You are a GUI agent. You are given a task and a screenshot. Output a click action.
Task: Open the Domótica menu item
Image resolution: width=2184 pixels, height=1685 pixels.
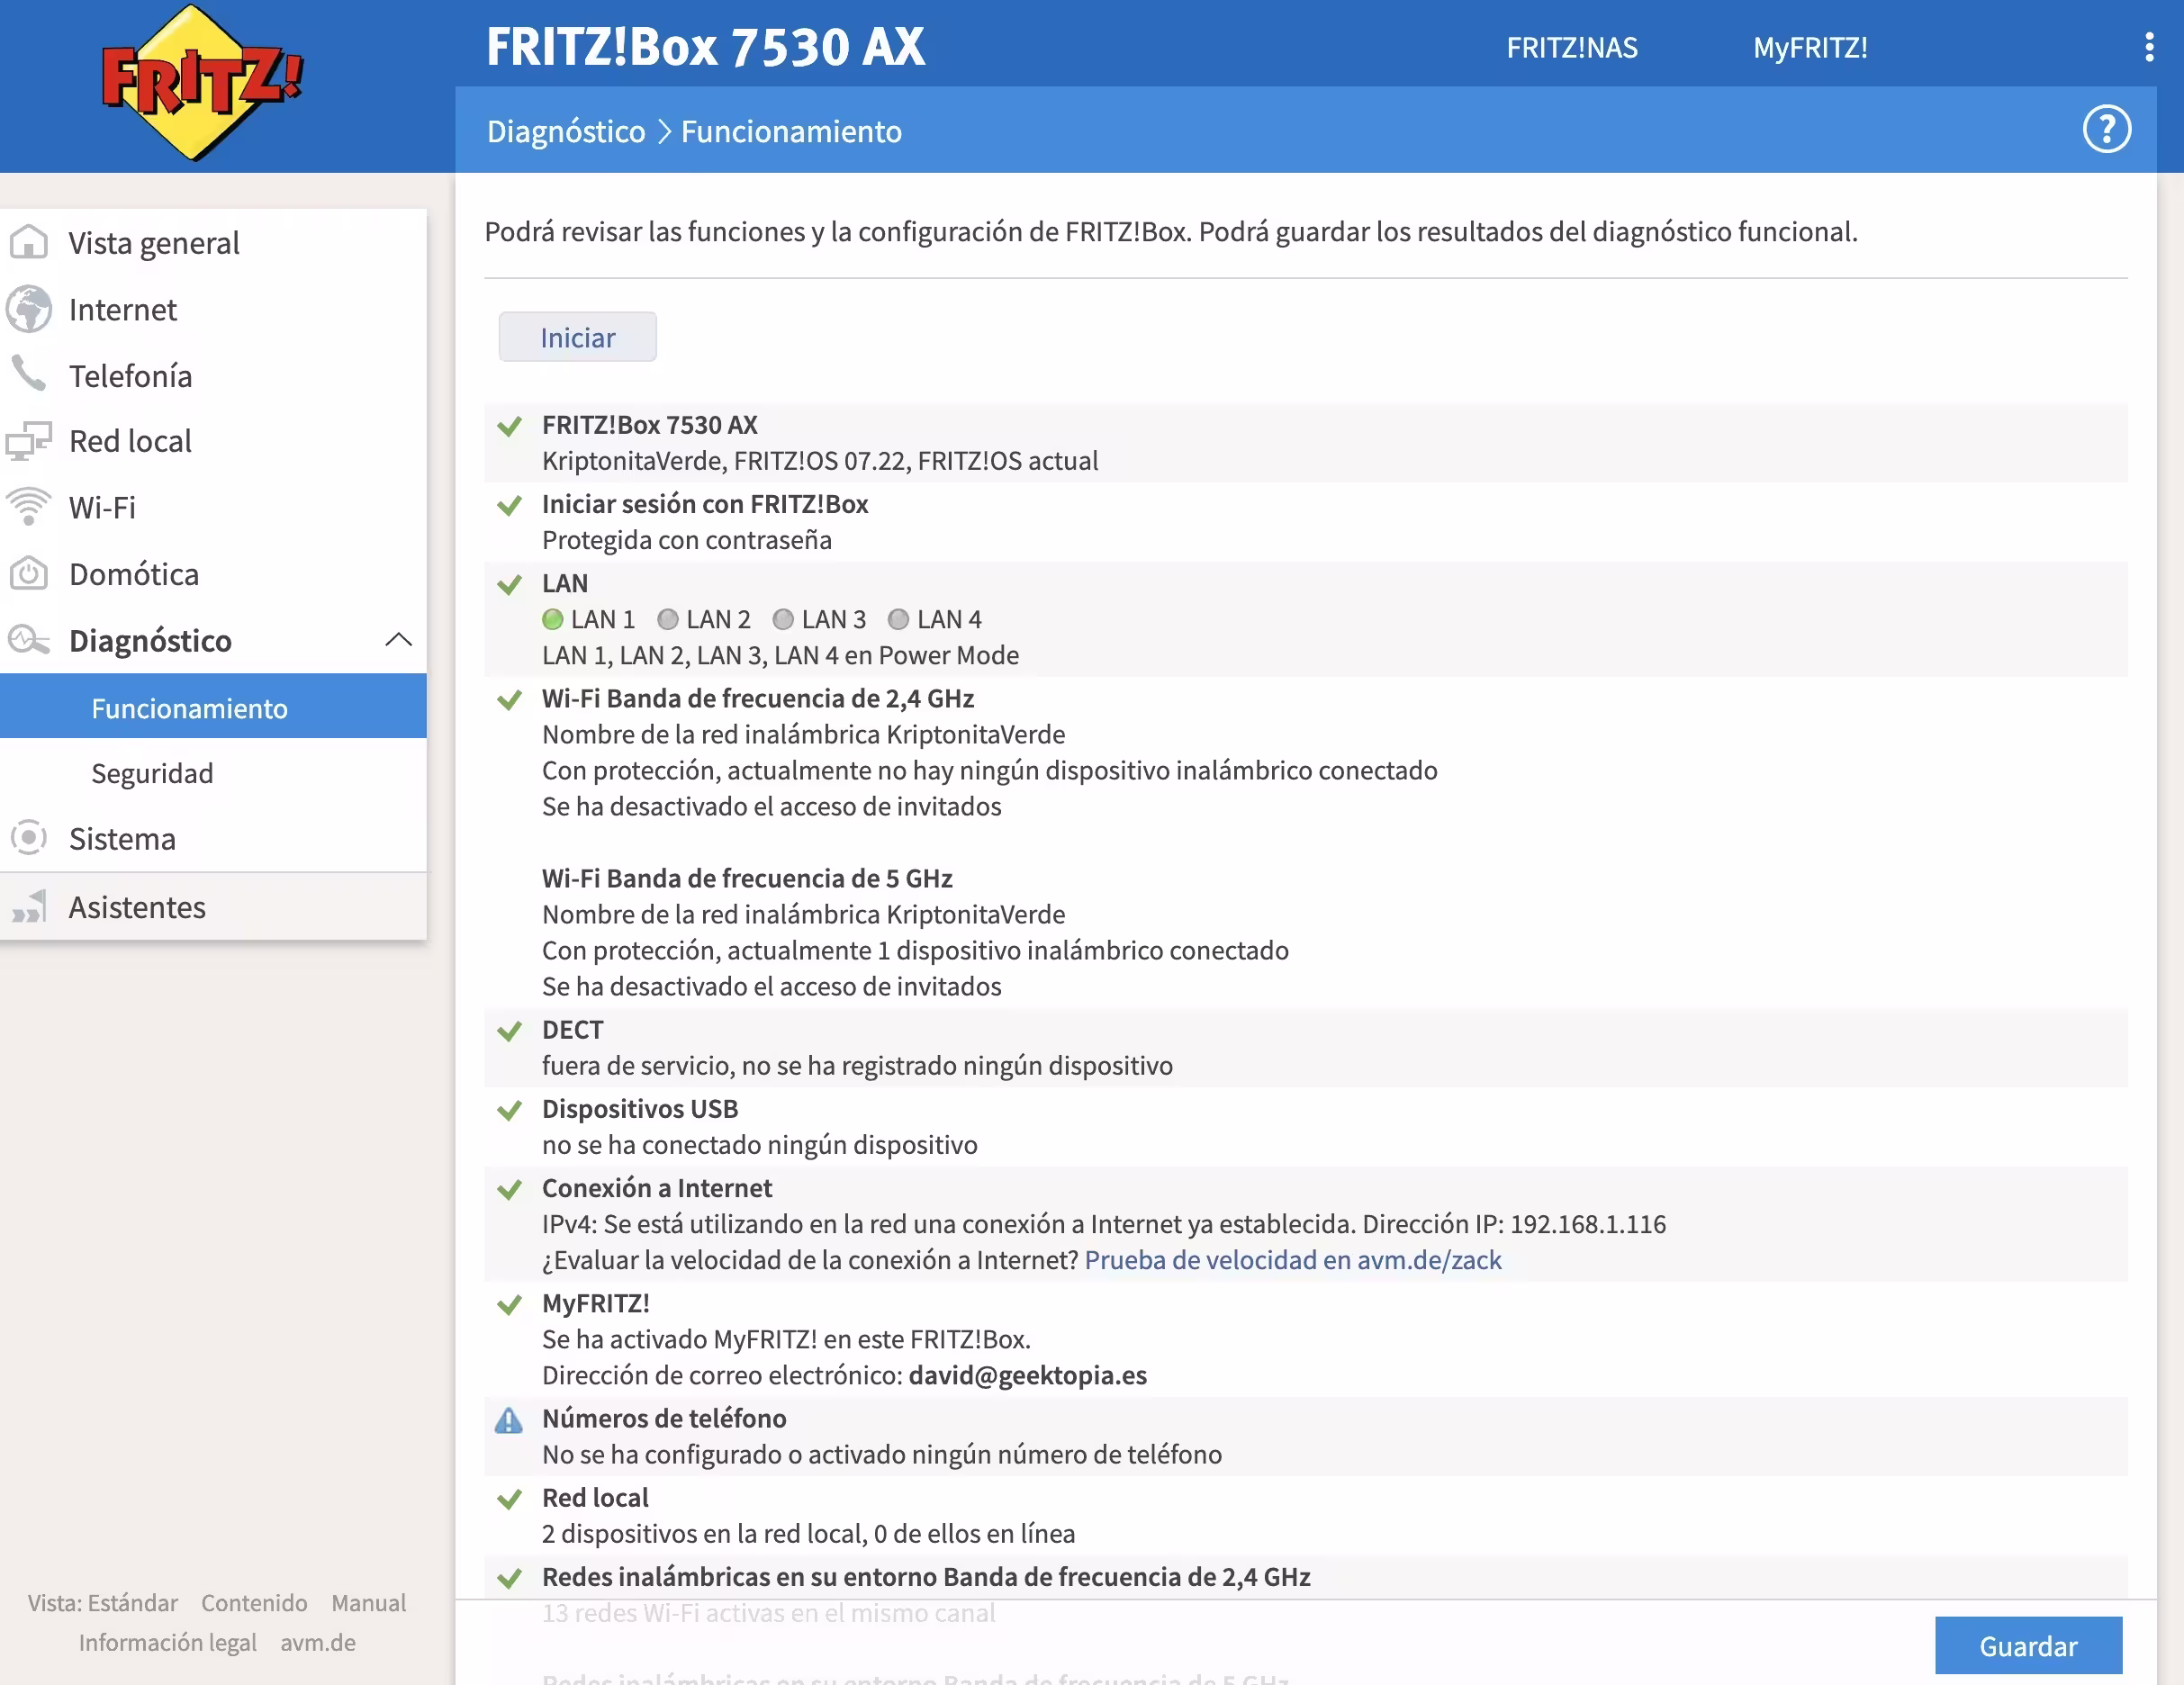pyautogui.click(x=213, y=574)
